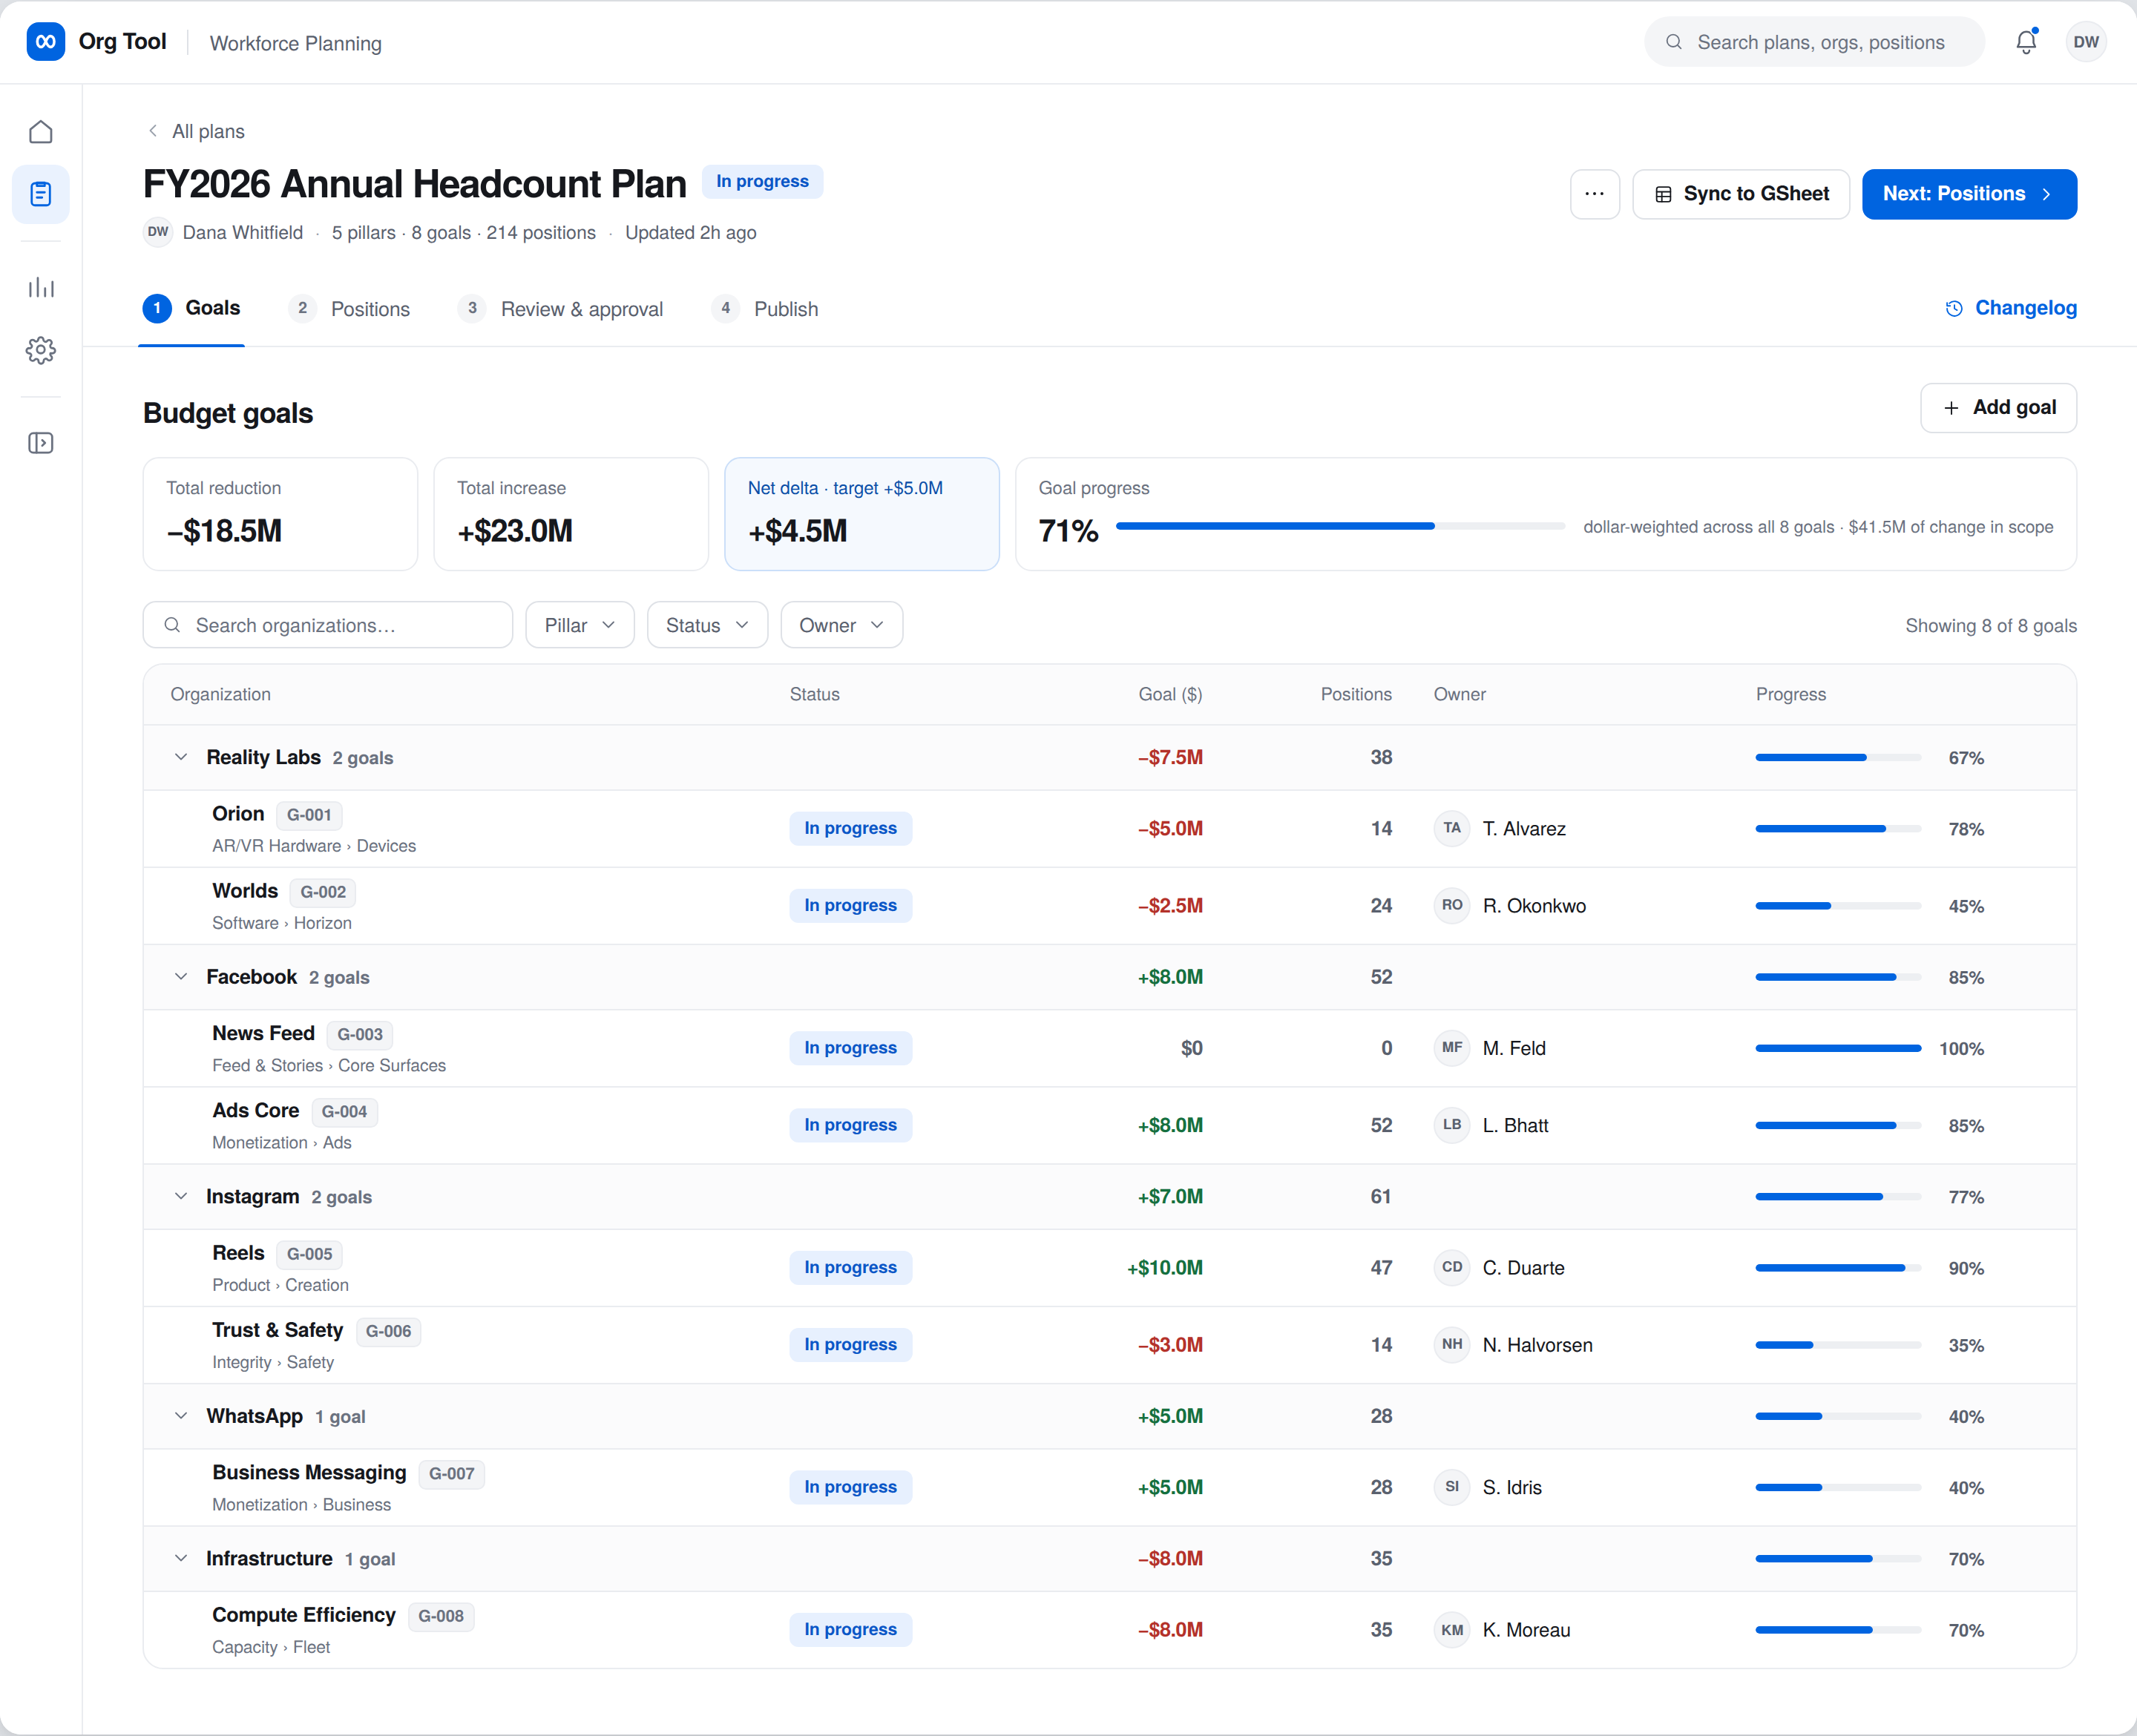The width and height of the screenshot is (2137, 1736).
Task: Open the Publish step tab
Action: pyautogui.click(x=765, y=308)
